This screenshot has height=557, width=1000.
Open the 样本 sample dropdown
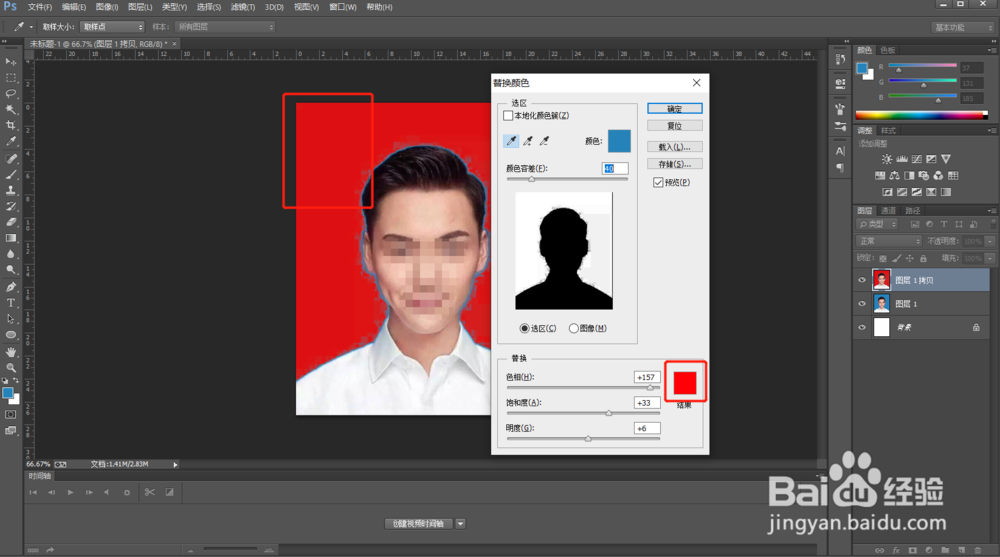pos(224,27)
